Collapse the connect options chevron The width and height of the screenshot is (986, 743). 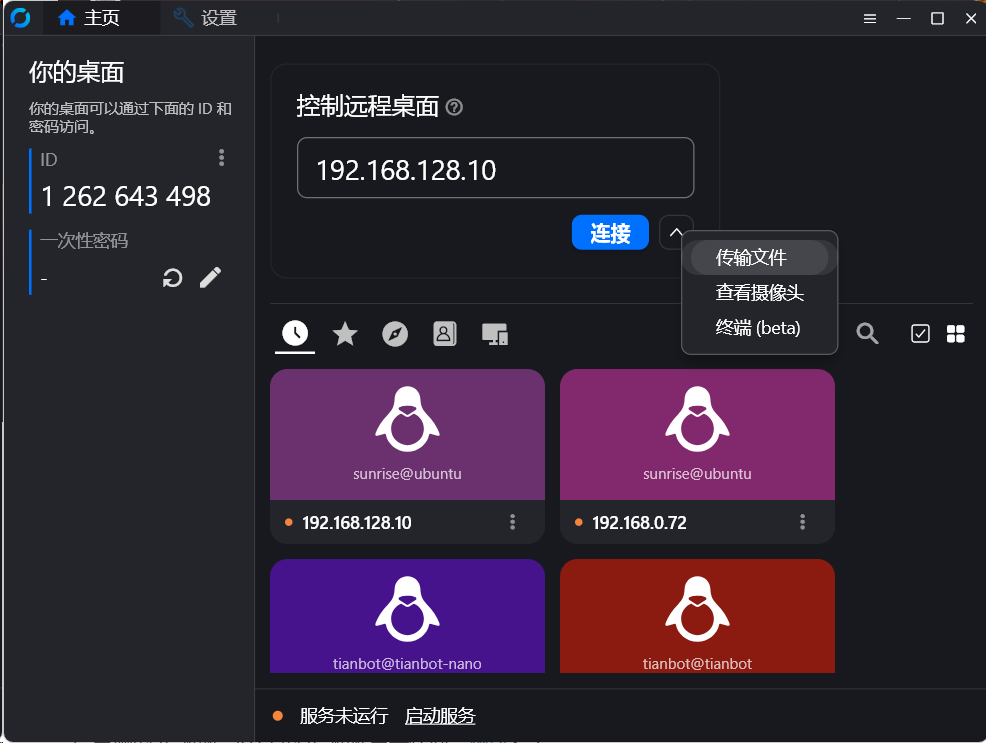676,232
